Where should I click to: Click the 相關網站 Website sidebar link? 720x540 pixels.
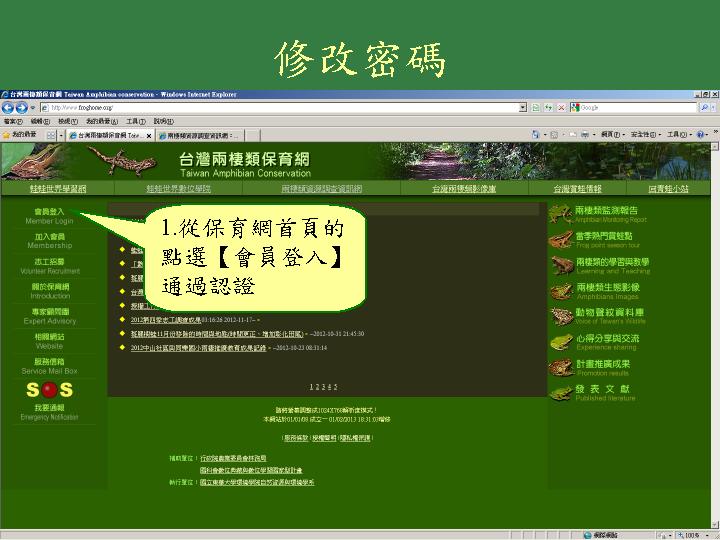coord(49,341)
